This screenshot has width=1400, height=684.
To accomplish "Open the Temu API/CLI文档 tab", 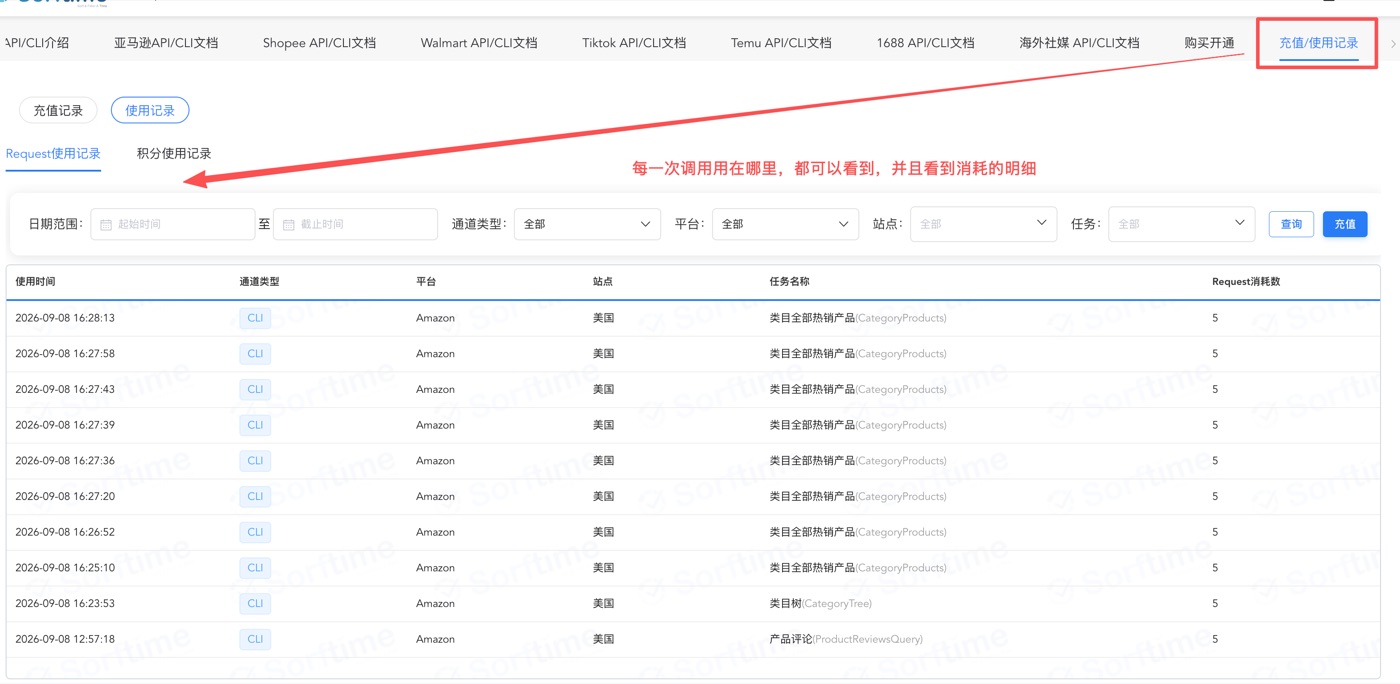I will (x=781, y=43).
